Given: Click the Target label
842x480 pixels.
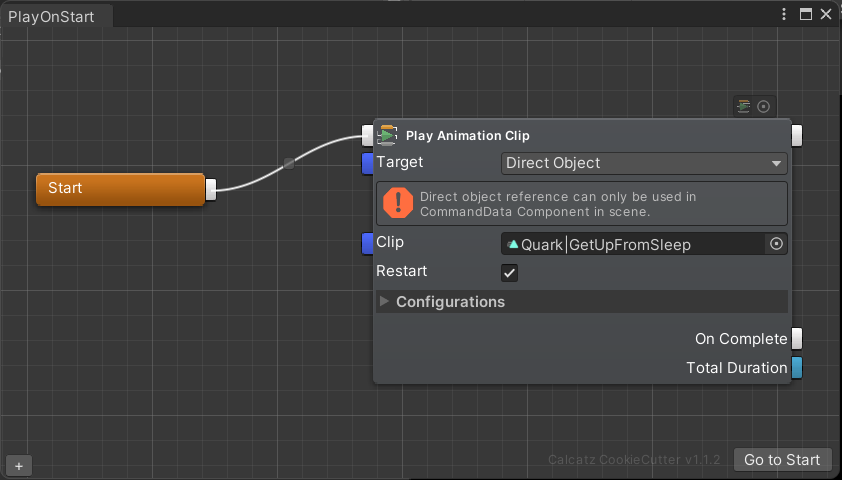Looking at the screenshot, I should [400, 162].
